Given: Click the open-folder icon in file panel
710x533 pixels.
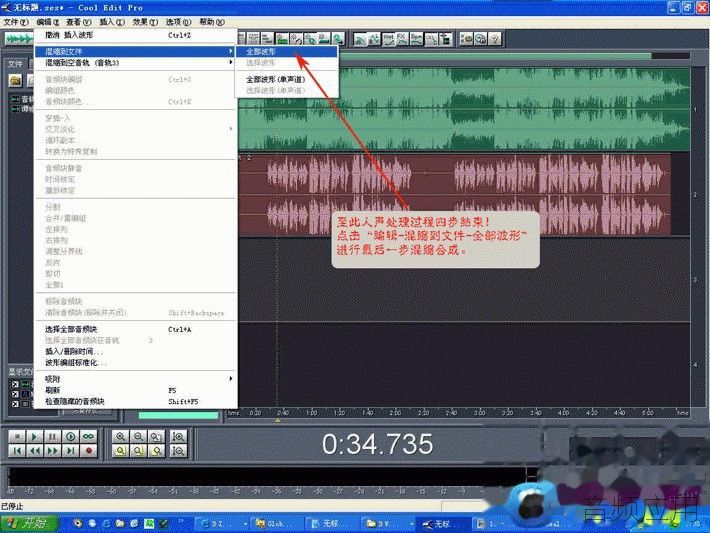Looking at the screenshot, I should pyautogui.click(x=15, y=81).
